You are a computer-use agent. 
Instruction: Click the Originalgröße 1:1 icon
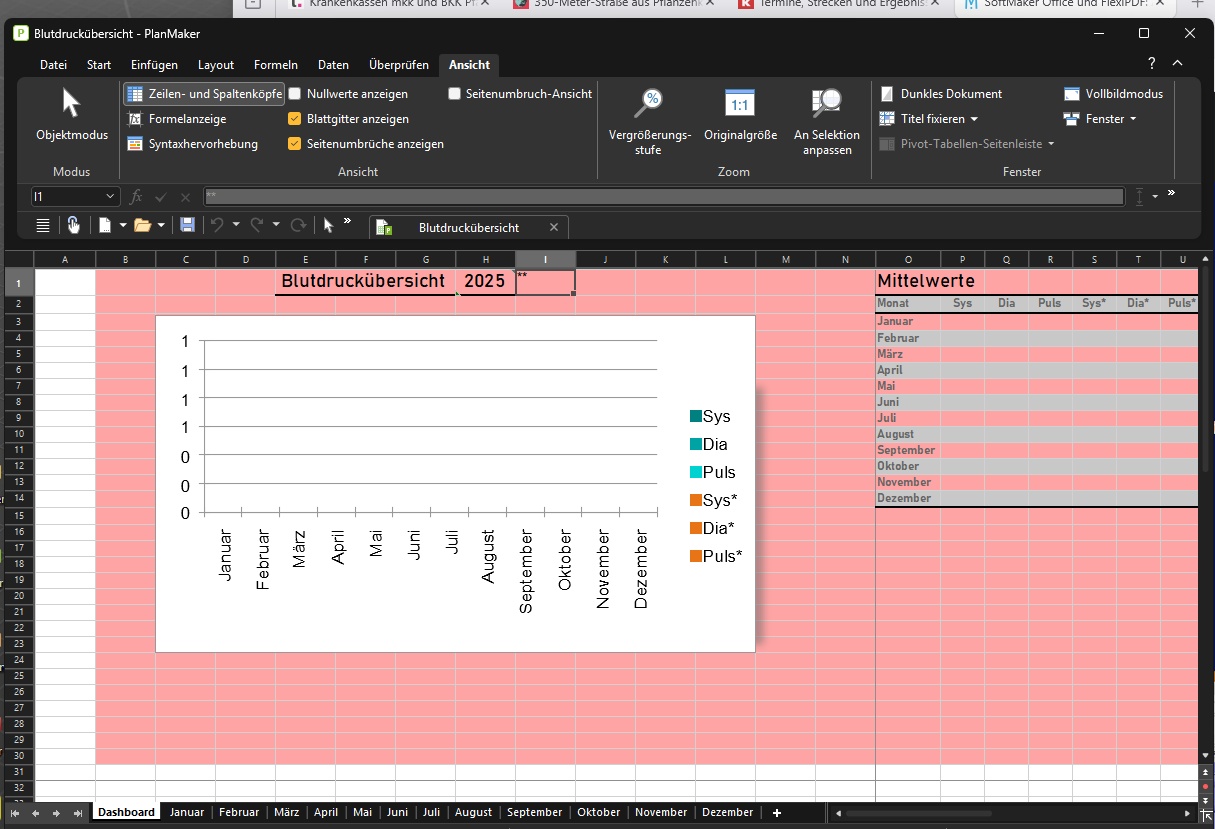coord(740,103)
